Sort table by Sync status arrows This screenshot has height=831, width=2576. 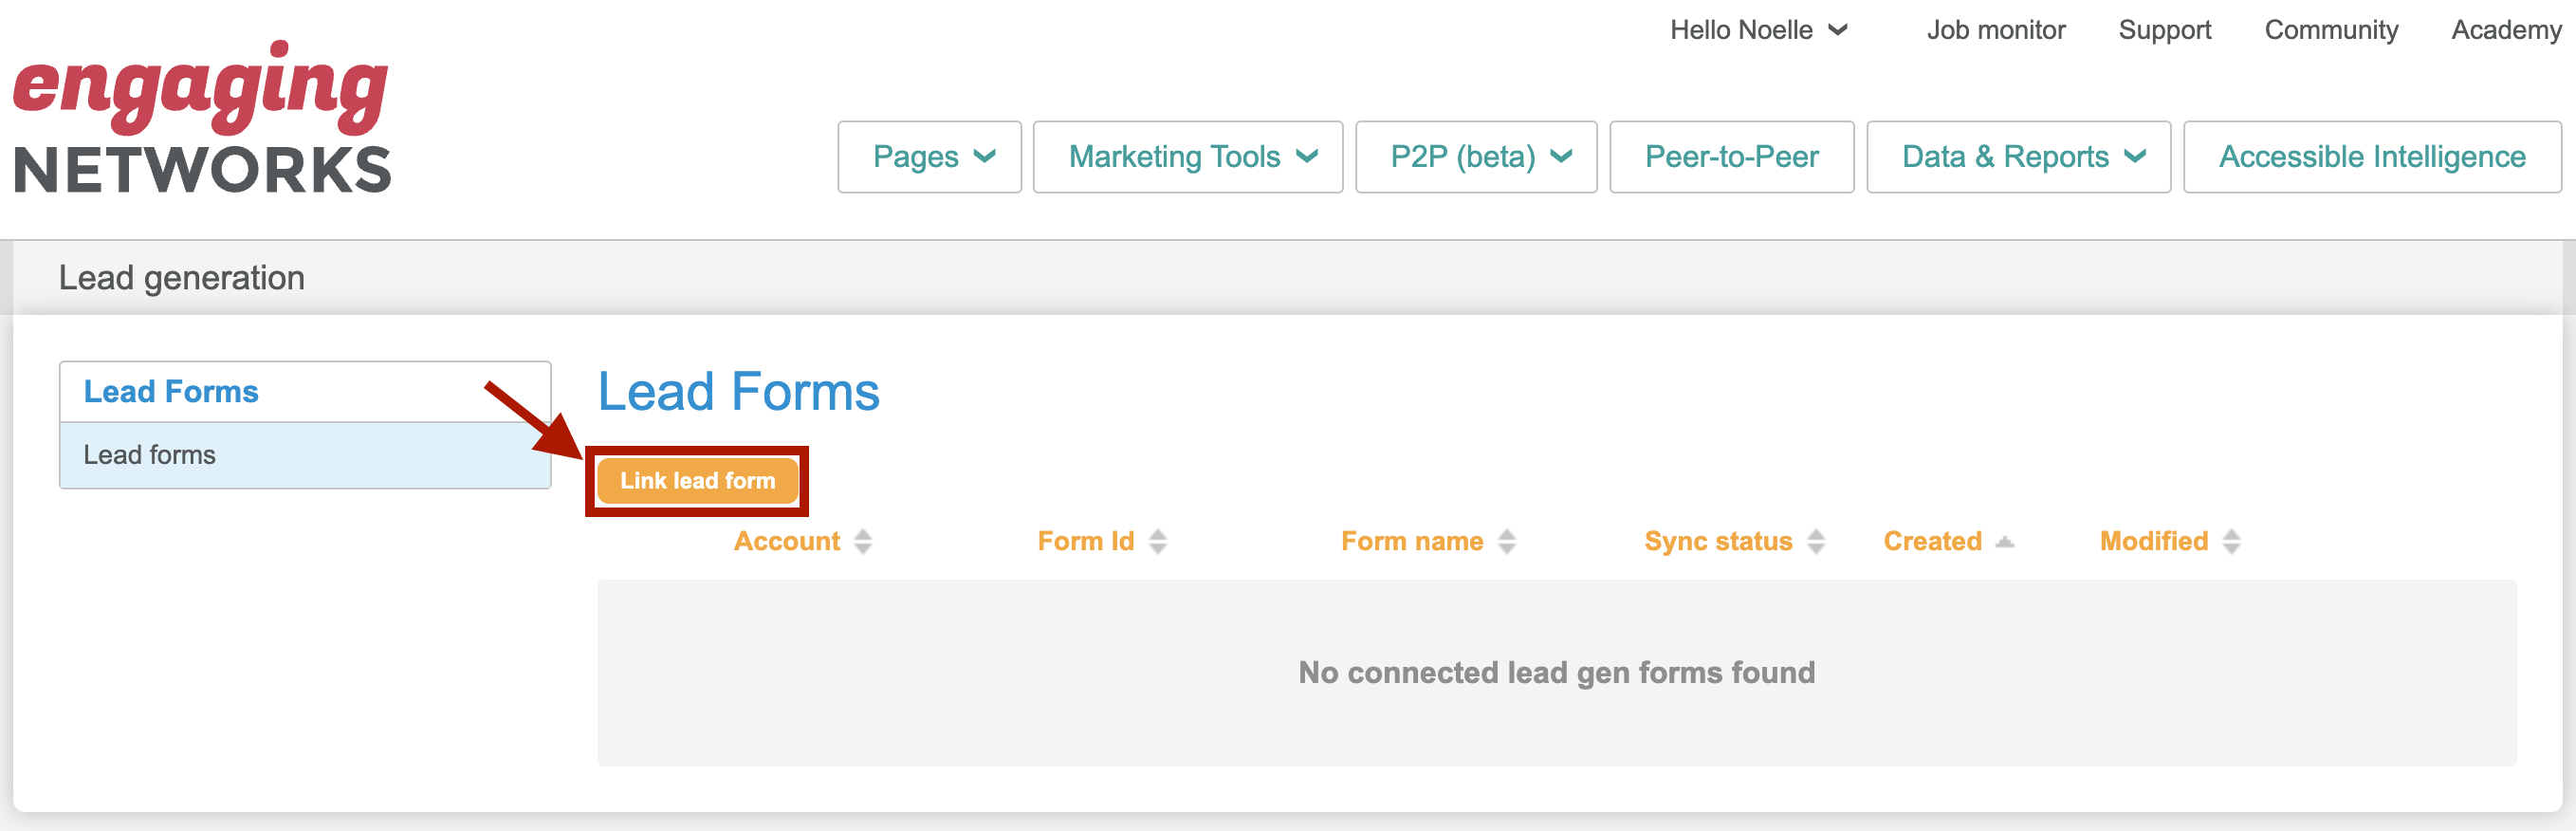pos(1815,541)
